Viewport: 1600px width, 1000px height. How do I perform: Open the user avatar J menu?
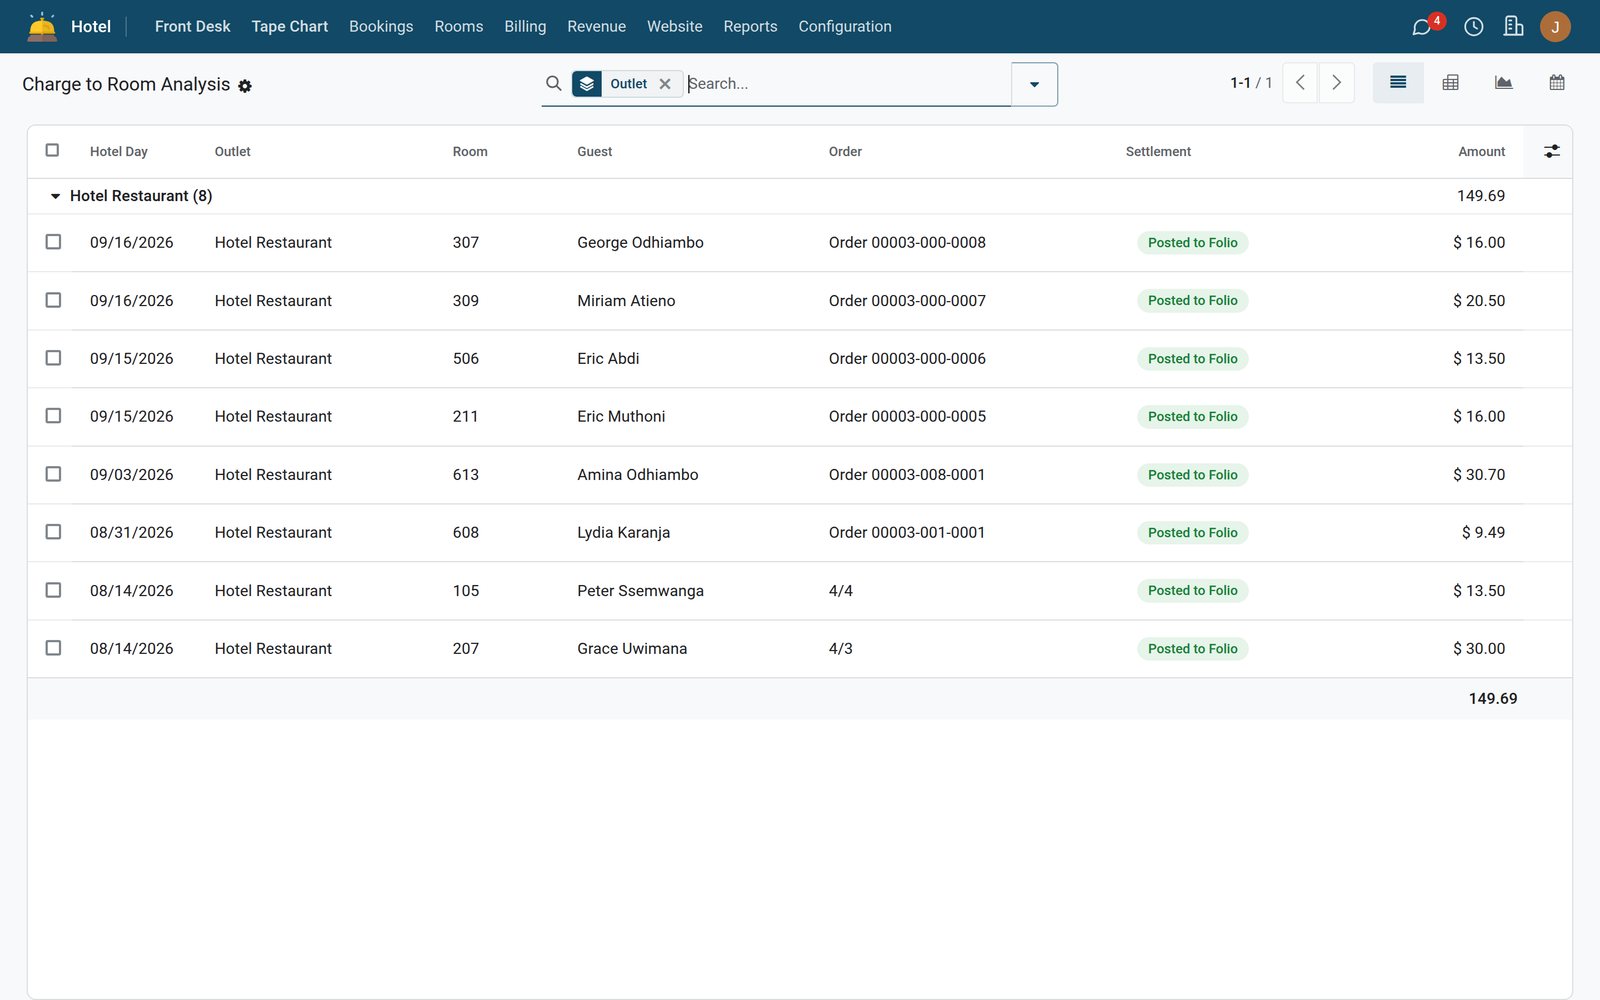pyautogui.click(x=1555, y=27)
